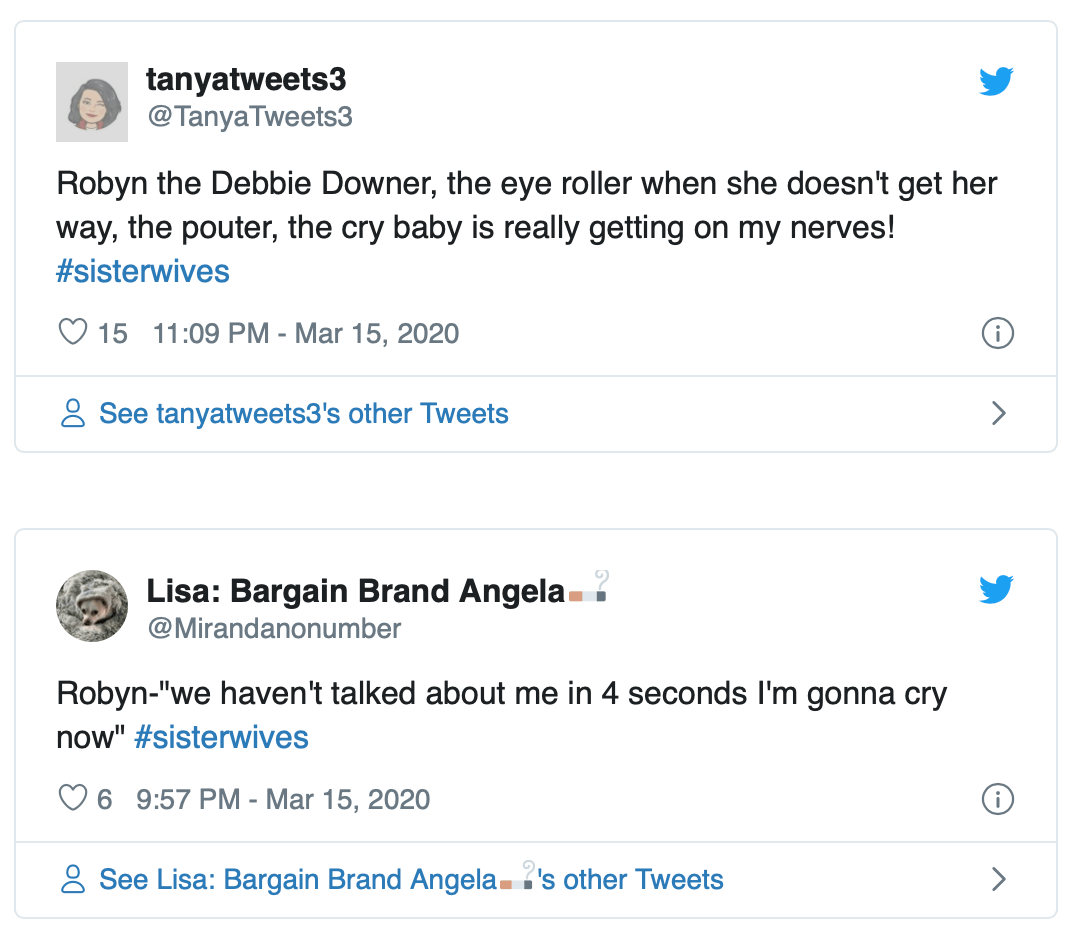The width and height of the screenshot is (1072, 938).
Task: Click the person icon beside tanyatweets3's other Tweets
Action: point(73,414)
